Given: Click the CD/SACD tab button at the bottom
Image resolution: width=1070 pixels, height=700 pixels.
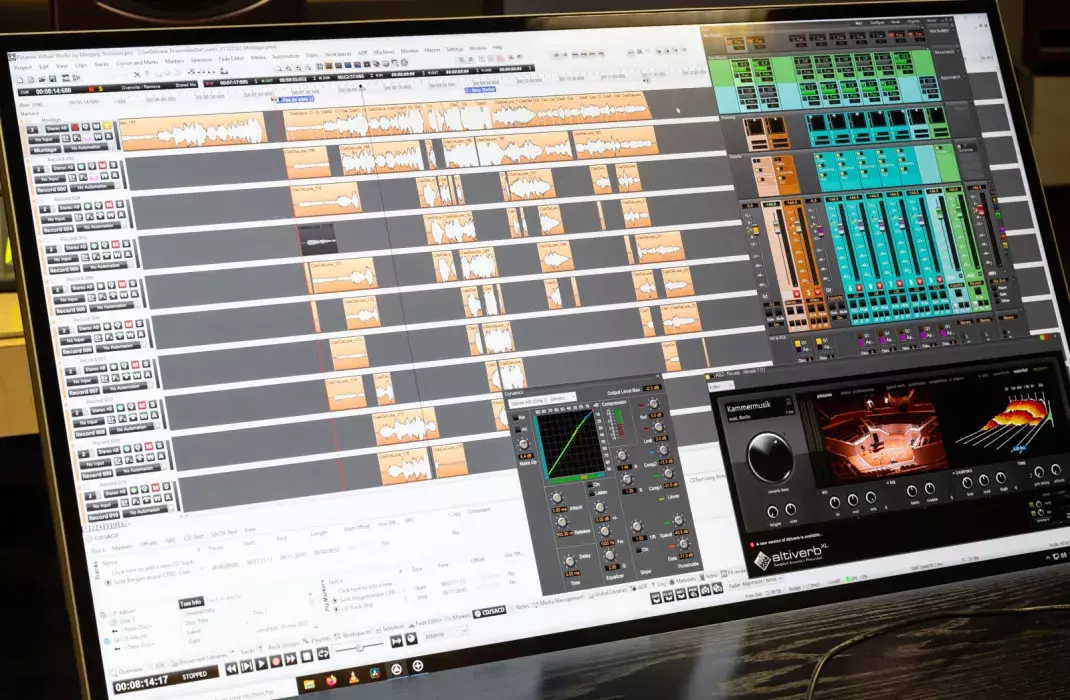Looking at the screenshot, I should (x=490, y=612).
